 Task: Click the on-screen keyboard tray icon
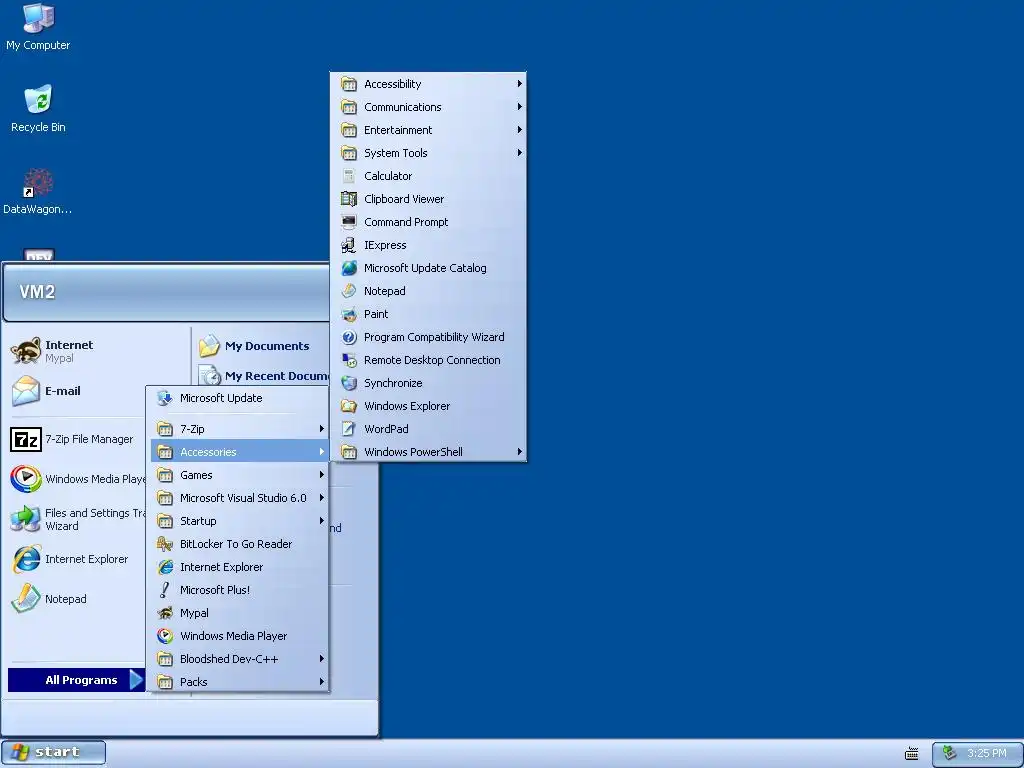point(912,754)
